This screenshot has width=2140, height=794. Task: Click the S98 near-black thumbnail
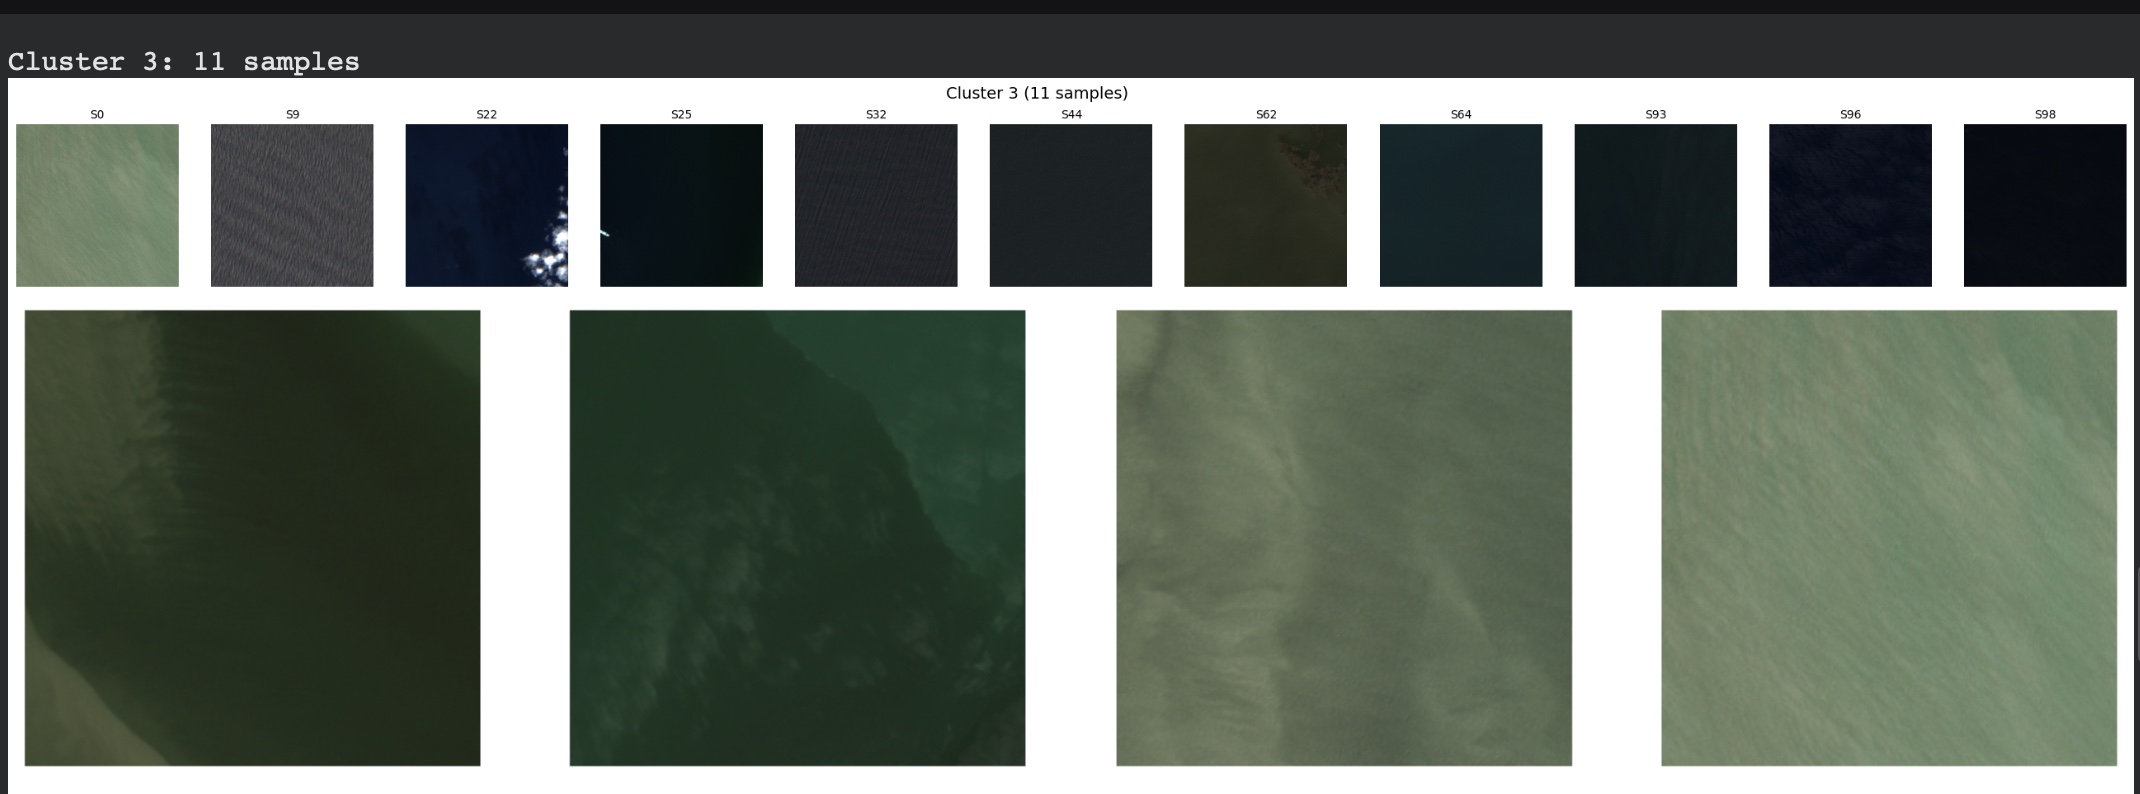tap(2045, 205)
